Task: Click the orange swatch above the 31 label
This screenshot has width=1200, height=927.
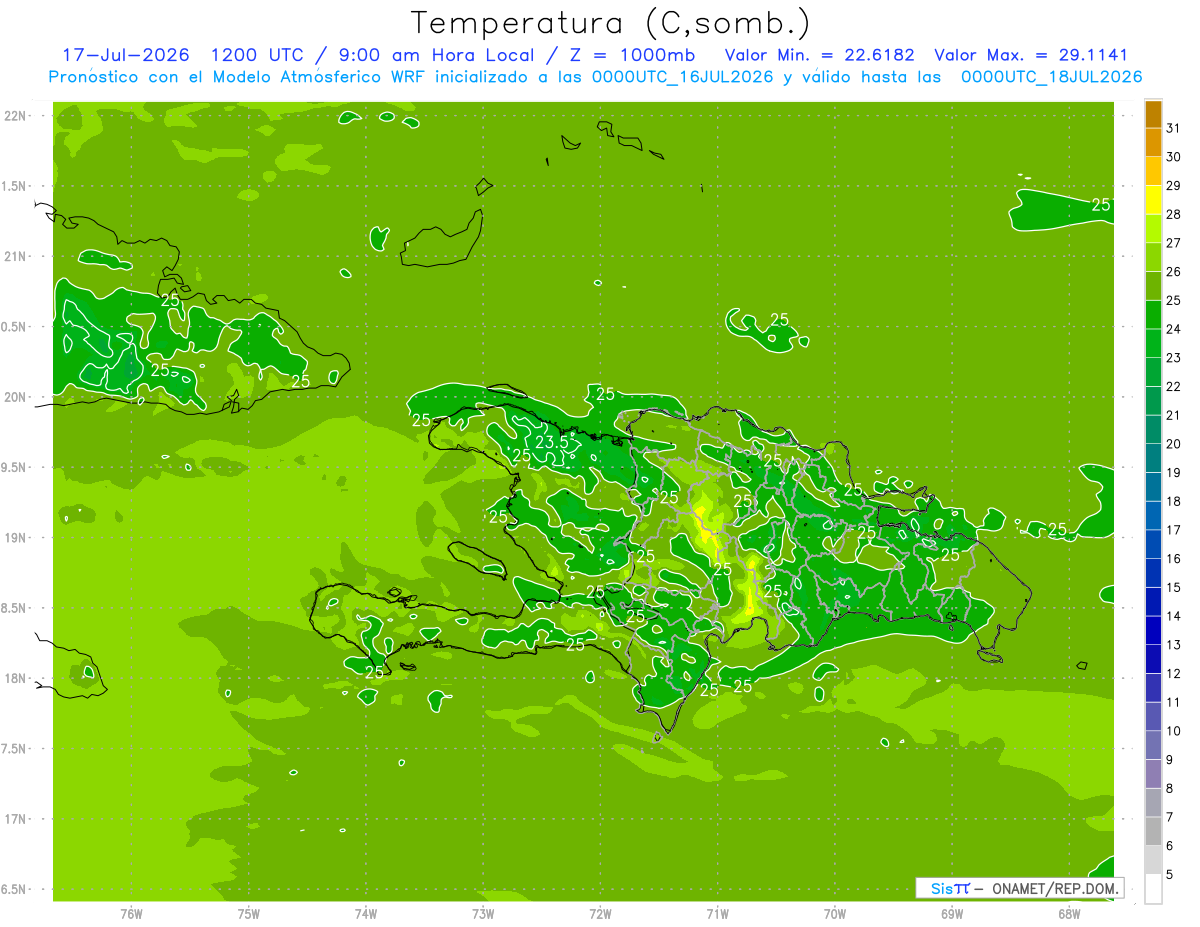Action: pyautogui.click(x=1153, y=114)
